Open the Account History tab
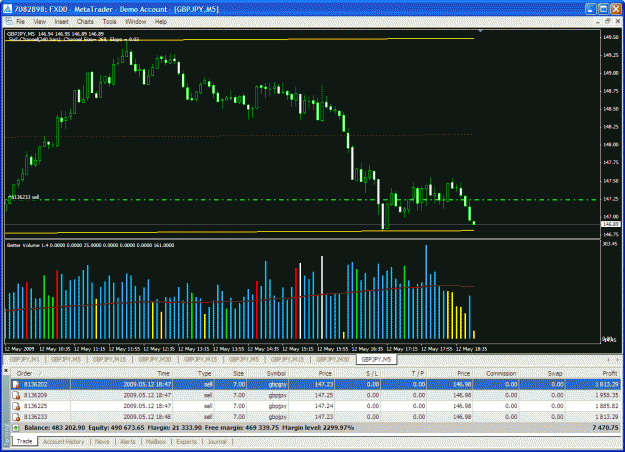 [x=64, y=442]
